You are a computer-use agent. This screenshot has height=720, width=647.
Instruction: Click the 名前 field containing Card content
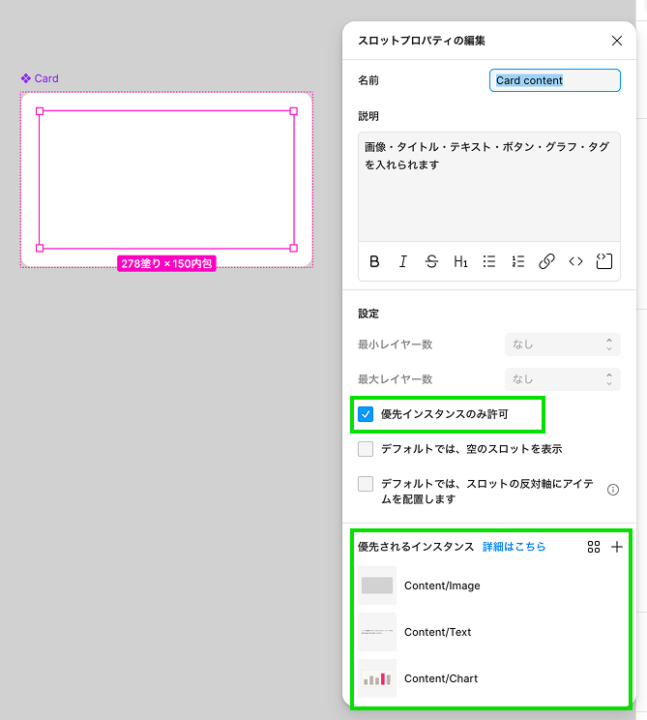[555, 80]
